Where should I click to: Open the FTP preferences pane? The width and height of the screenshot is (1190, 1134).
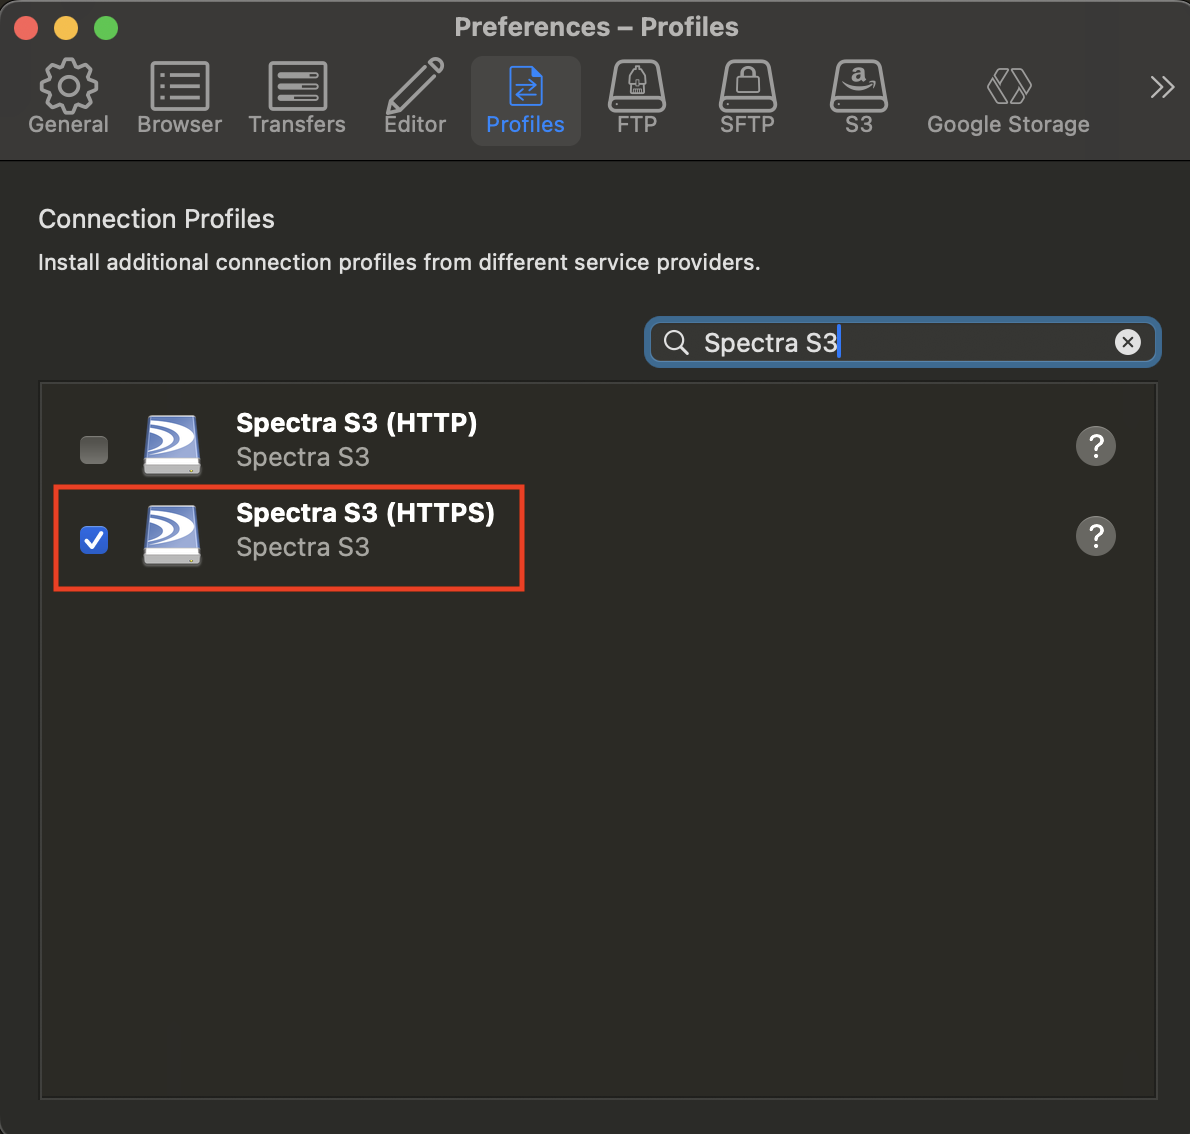tap(637, 98)
